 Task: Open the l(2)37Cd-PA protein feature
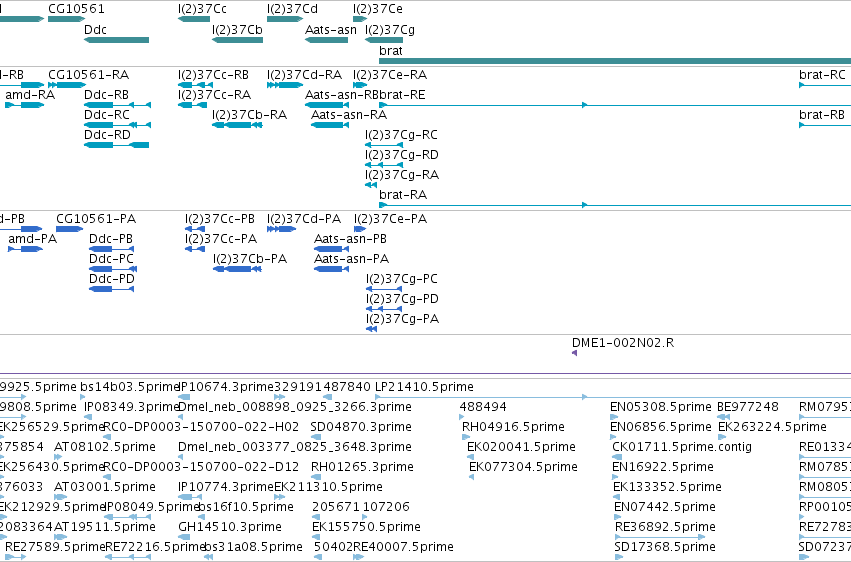pos(282,229)
